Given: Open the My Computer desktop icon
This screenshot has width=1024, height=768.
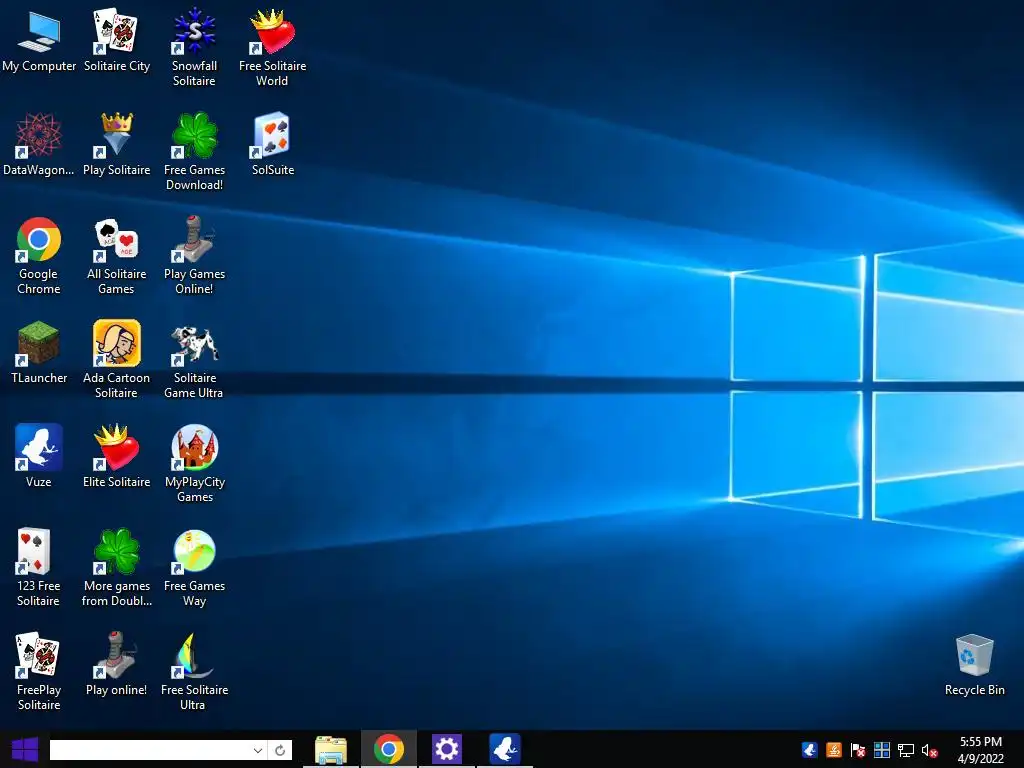Looking at the screenshot, I should [x=39, y=40].
